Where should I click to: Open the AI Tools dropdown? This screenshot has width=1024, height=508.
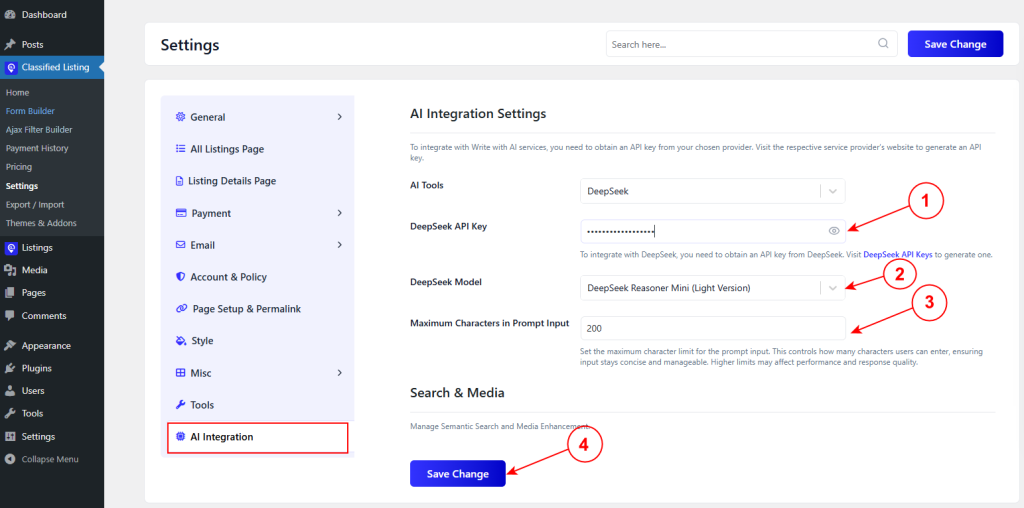coord(712,191)
